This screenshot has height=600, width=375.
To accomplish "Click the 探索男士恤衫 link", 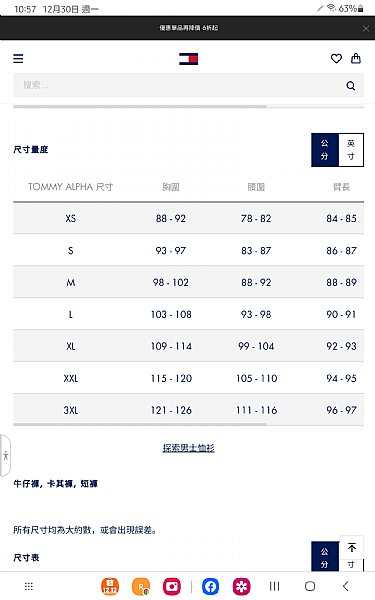I will tap(188, 448).
